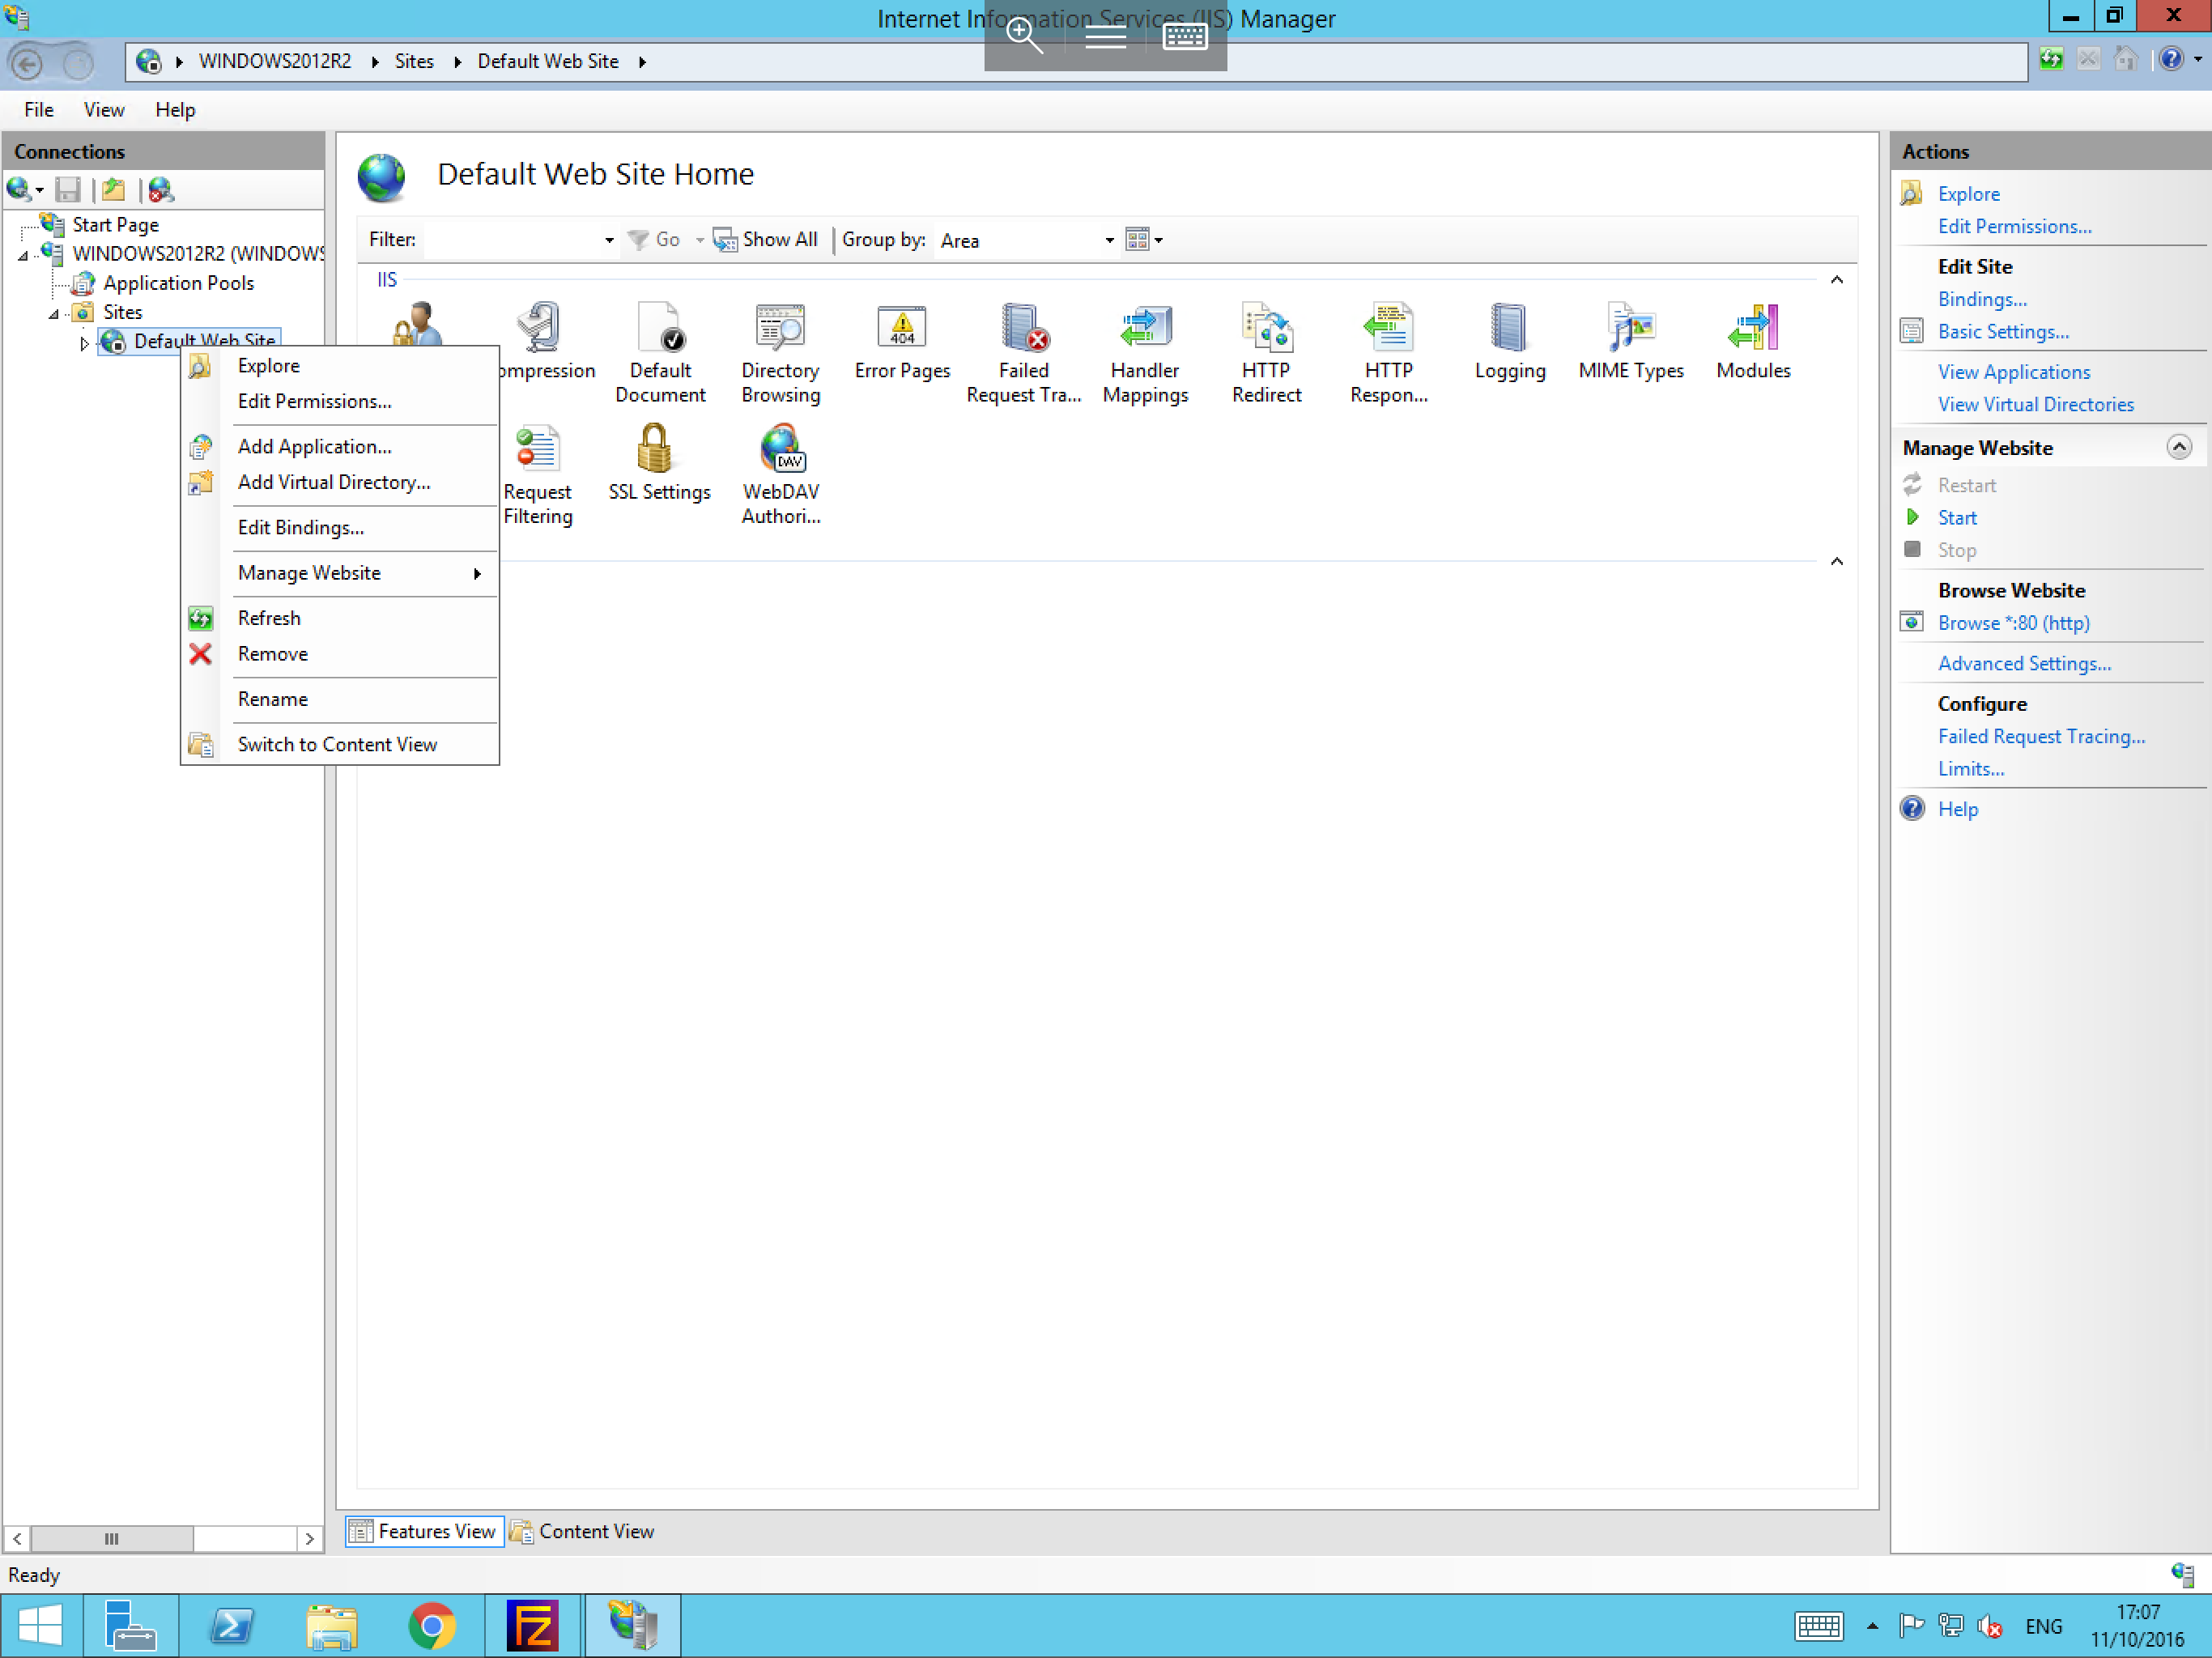Select Application Pools in Connections tree
This screenshot has width=2212, height=1658.
178,283
